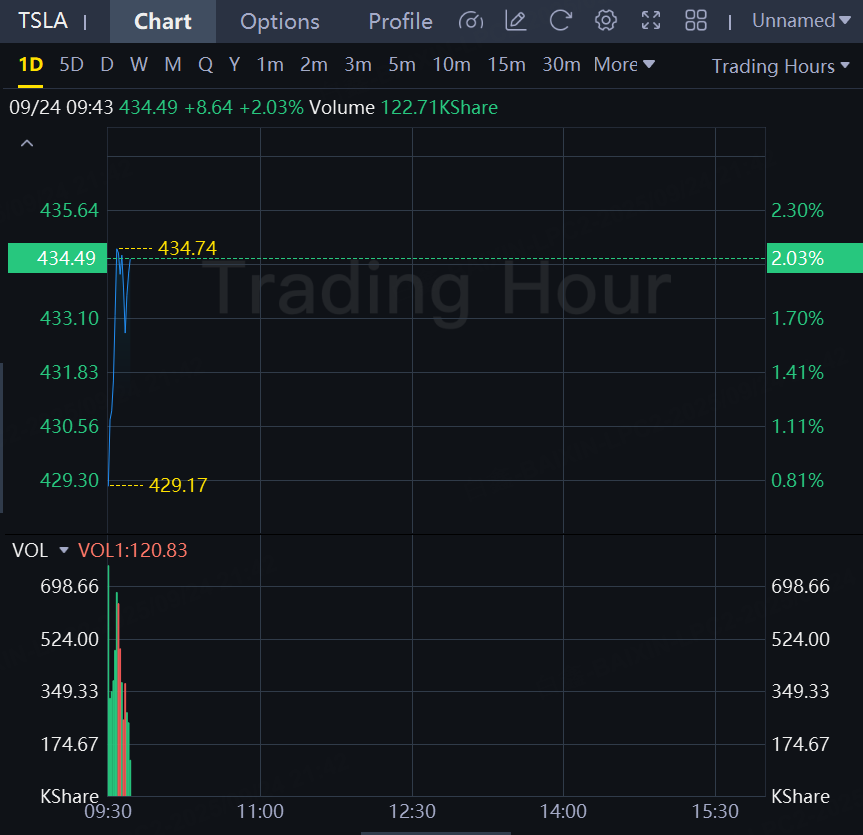Open the speed gauge indicator icon
This screenshot has width=863, height=835.
coord(471,21)
